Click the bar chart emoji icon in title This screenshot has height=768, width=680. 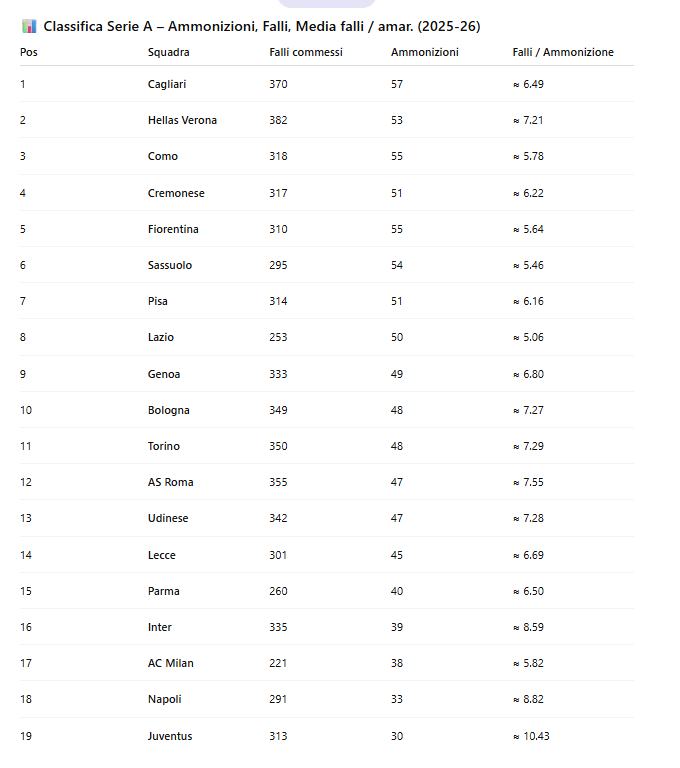(x=28, y=27)
